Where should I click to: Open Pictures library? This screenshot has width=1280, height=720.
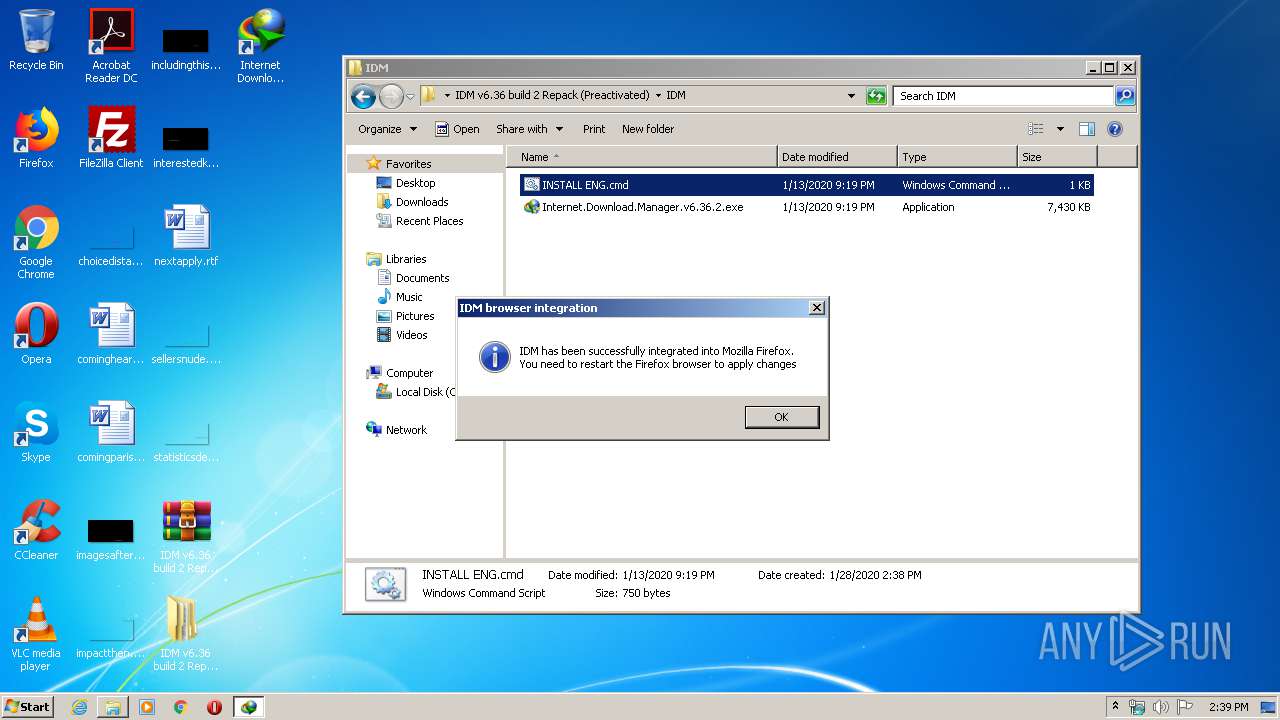pos(415,316)
